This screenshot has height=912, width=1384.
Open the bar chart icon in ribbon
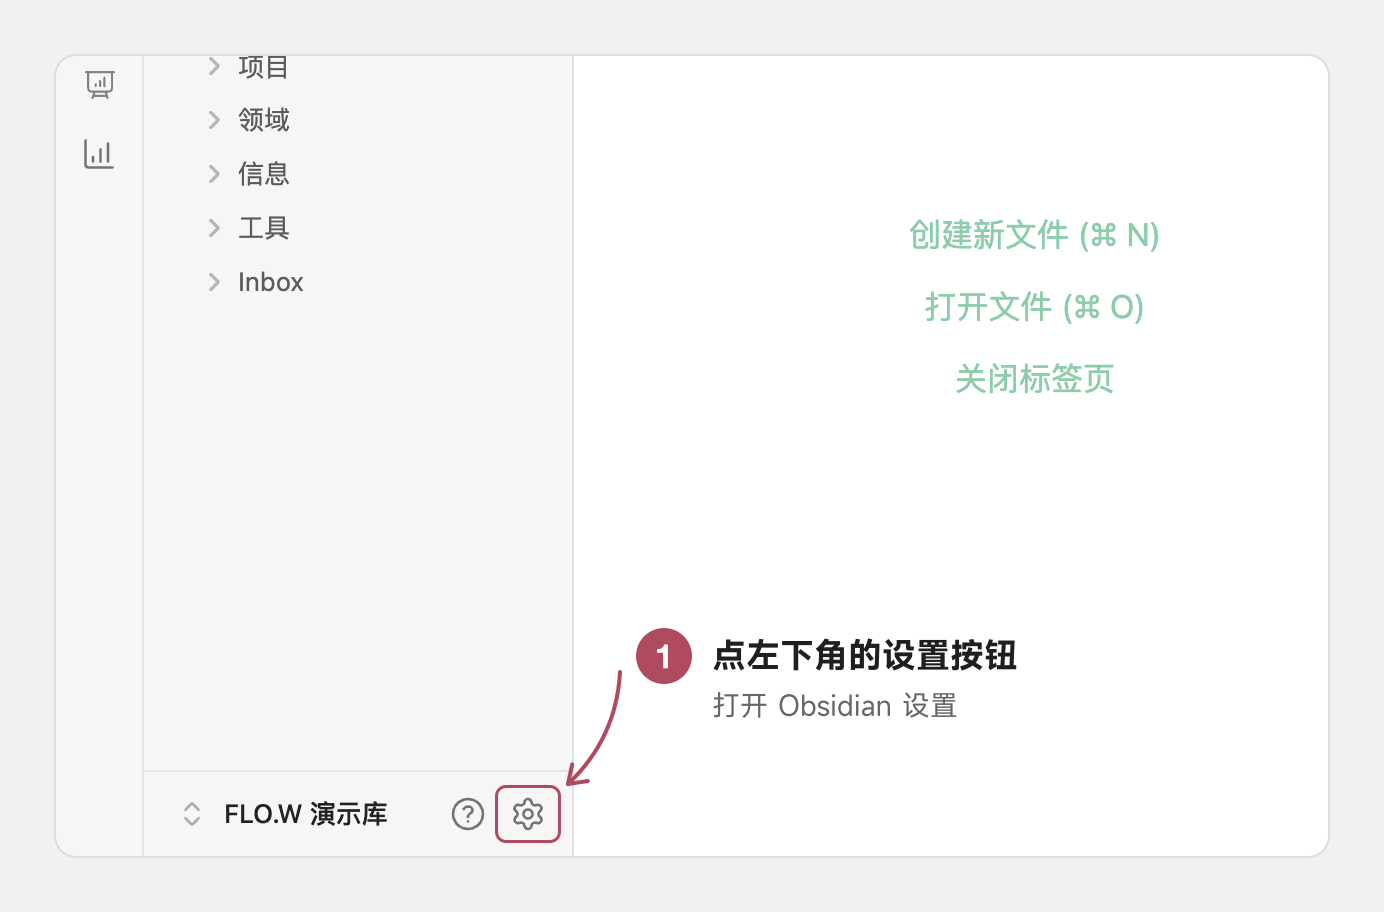tap(99, 154)
